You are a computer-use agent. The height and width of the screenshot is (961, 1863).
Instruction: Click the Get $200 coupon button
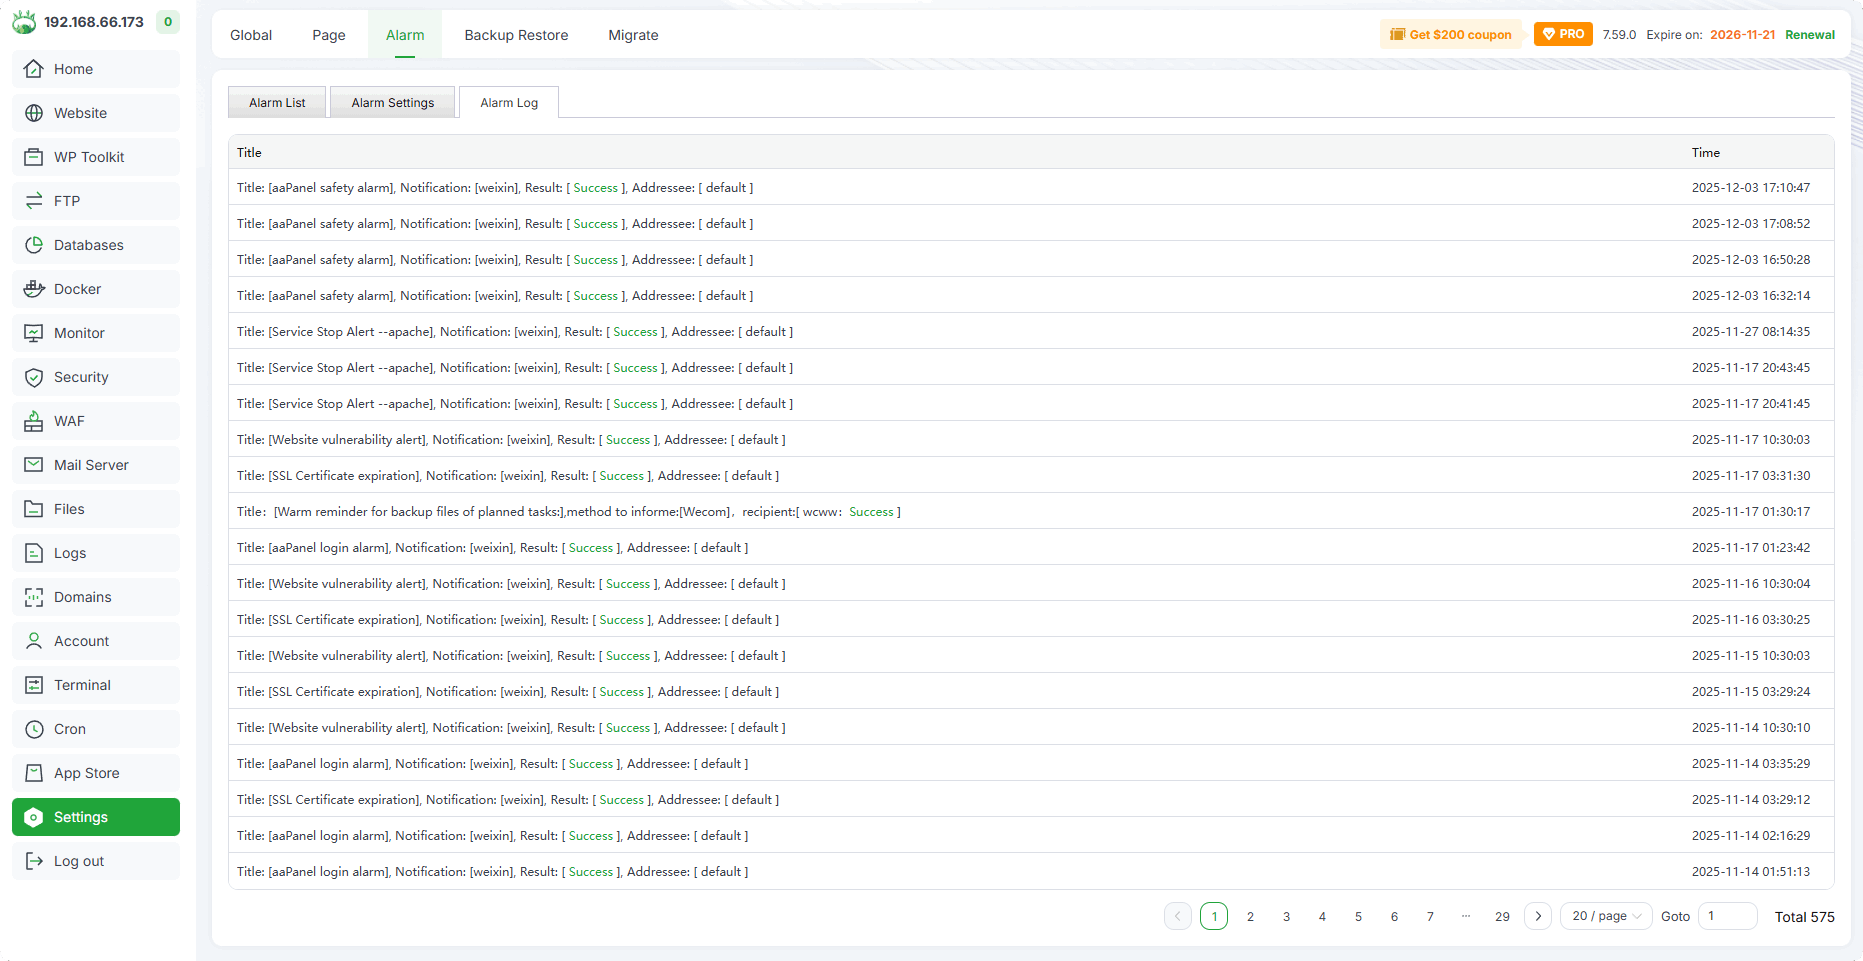(x=1451, y=35)
